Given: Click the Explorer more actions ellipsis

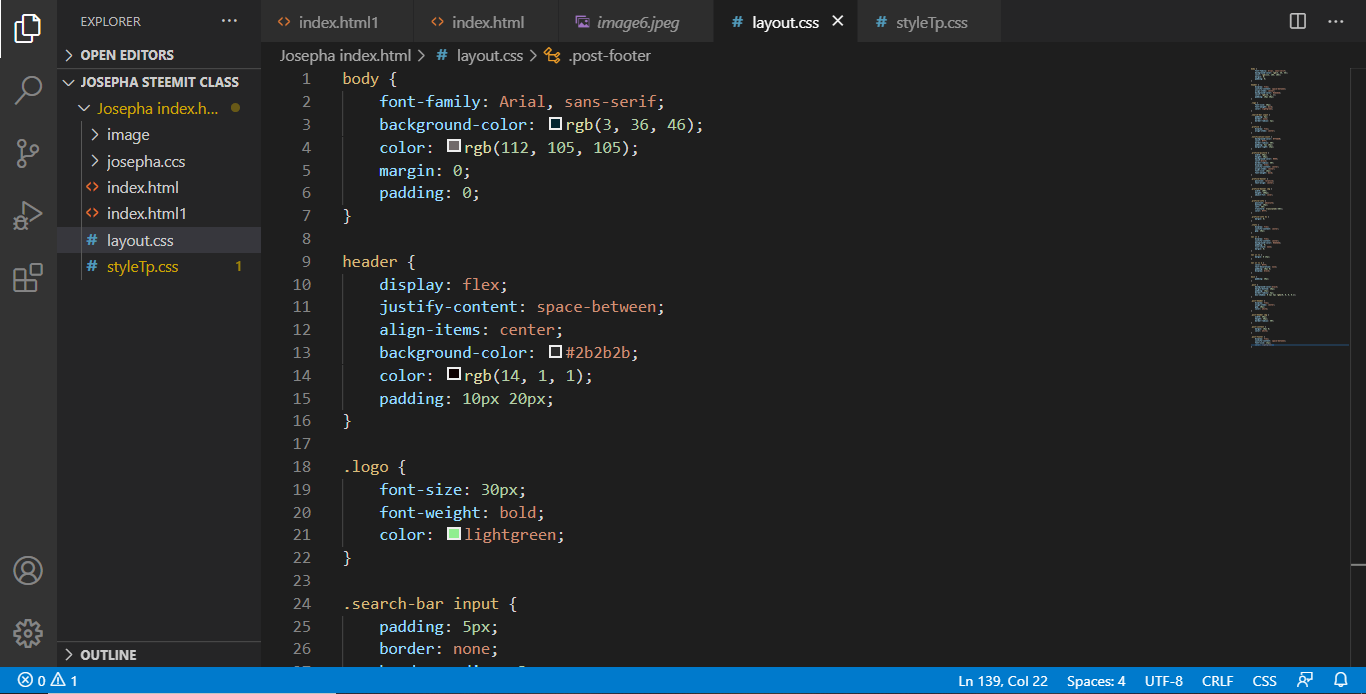Looking at the screenshot, I should pyautogui.click(x=230, y=21).
